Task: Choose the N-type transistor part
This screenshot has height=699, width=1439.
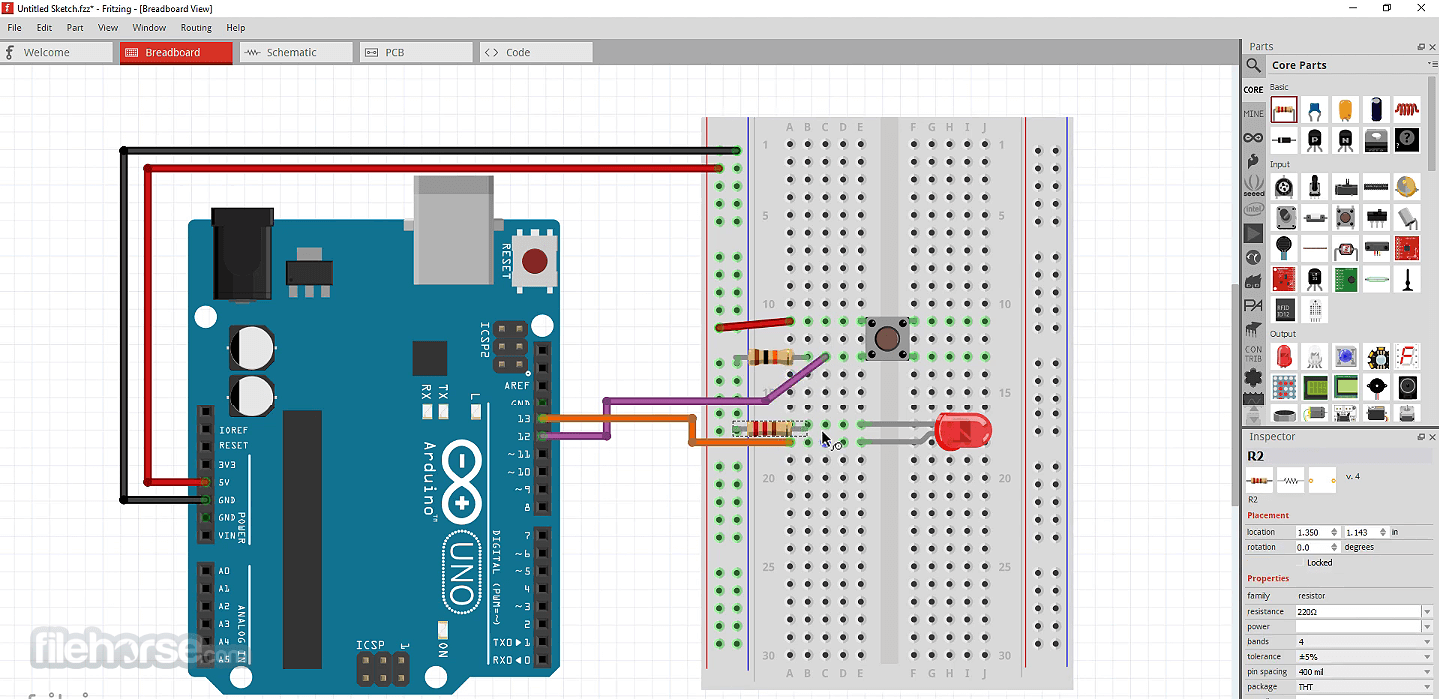Action: 1346,140
